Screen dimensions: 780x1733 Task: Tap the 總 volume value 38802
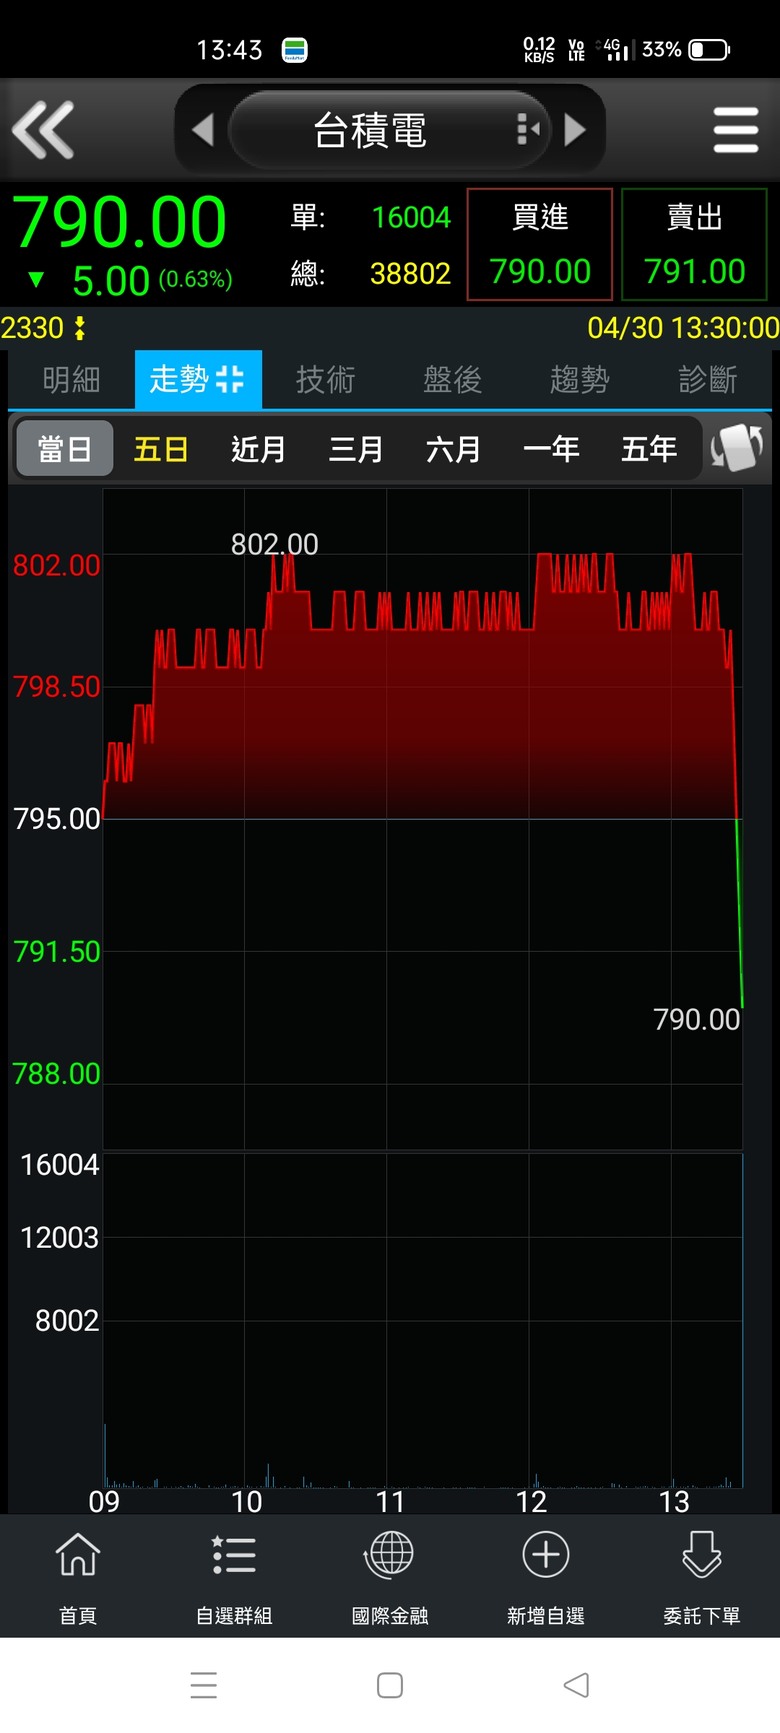click(x=410, y=273)
